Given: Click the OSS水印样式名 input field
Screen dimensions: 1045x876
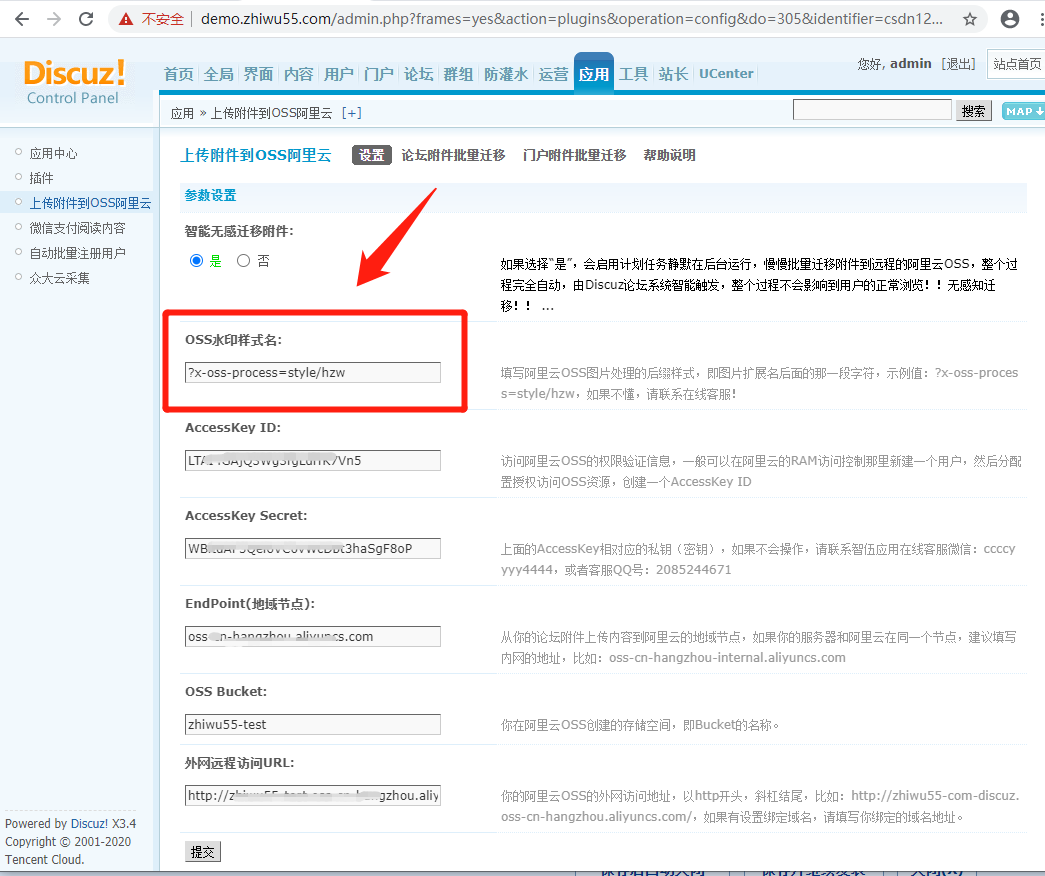Looking at the screenshot, I should tap(313, 373).
